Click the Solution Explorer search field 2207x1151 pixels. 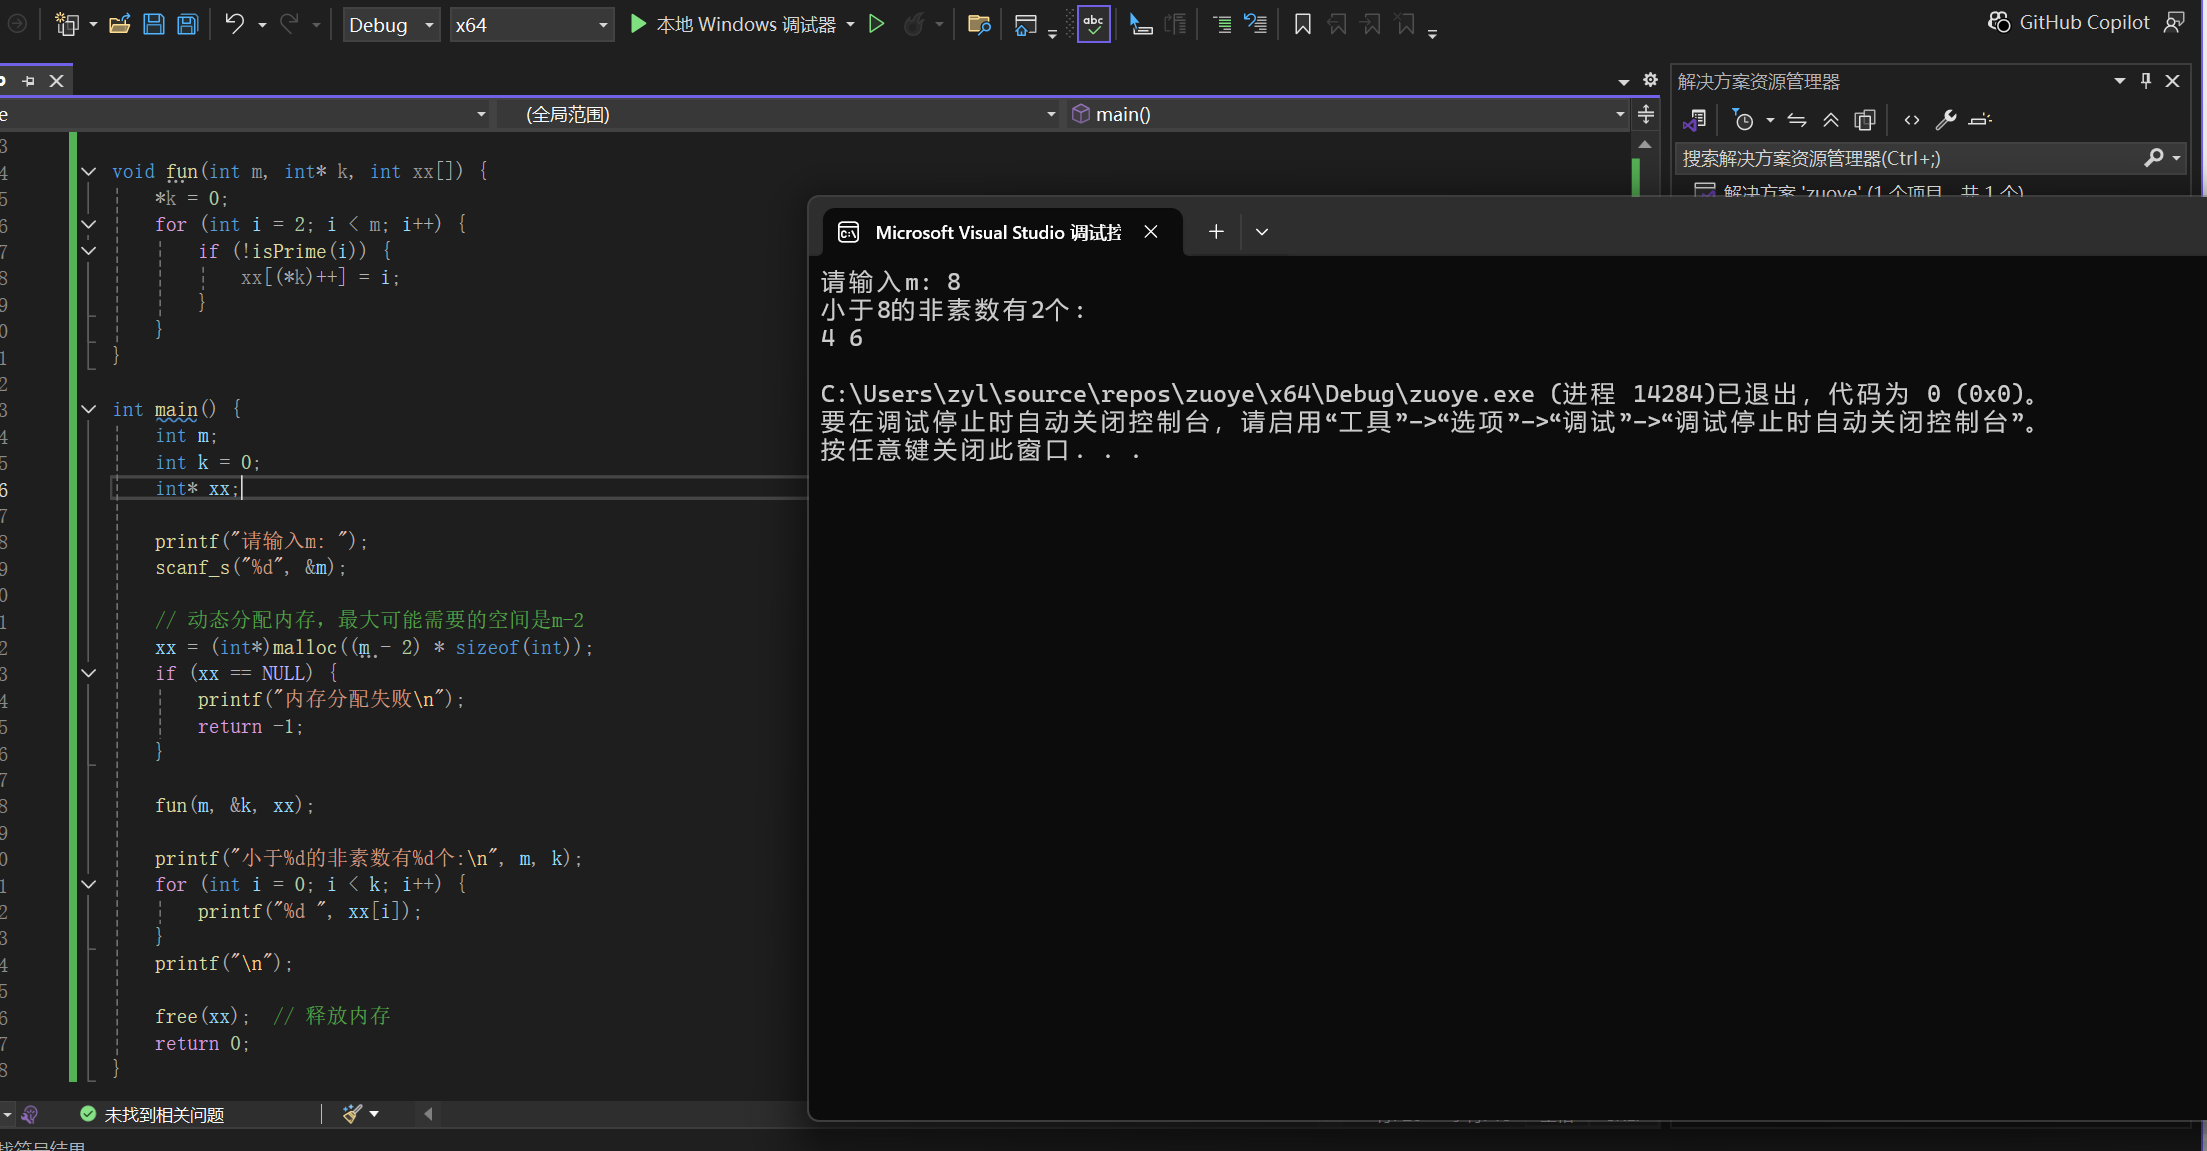(x=1905, y=158)
